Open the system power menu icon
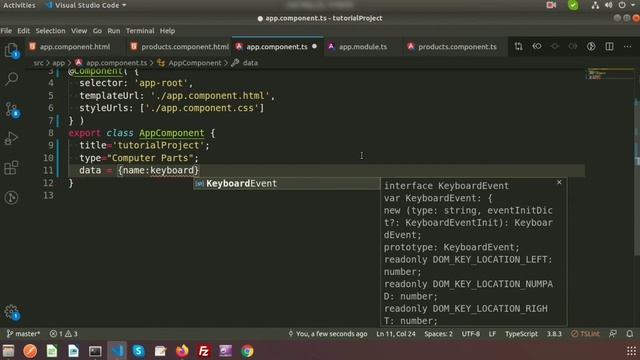The width and height of the screenshot is (640, 360). tap(622, 5)
